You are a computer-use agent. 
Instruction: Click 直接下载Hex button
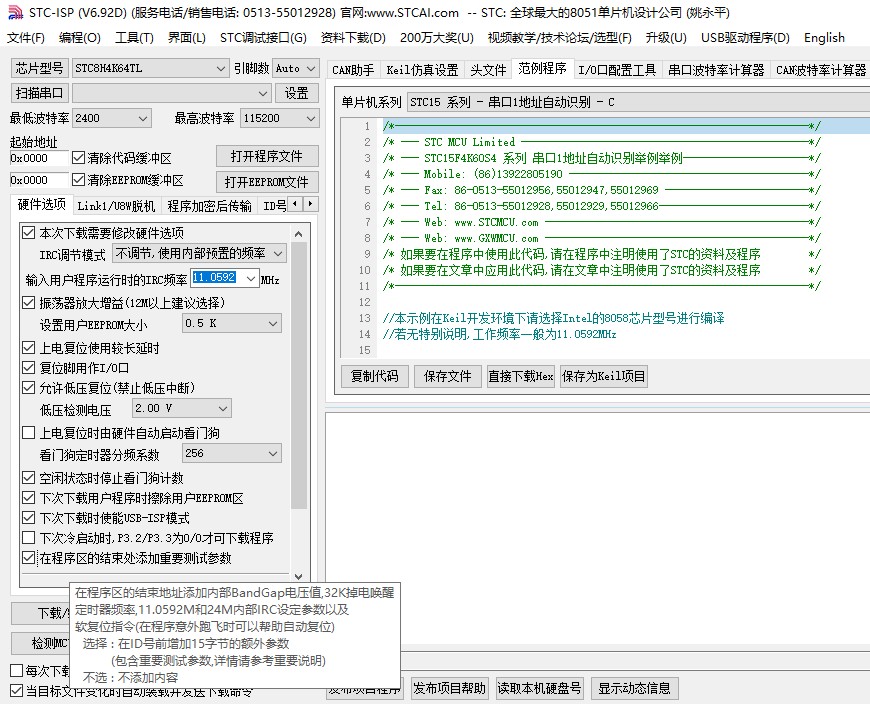pyautogui.click(x=520, y=376)
